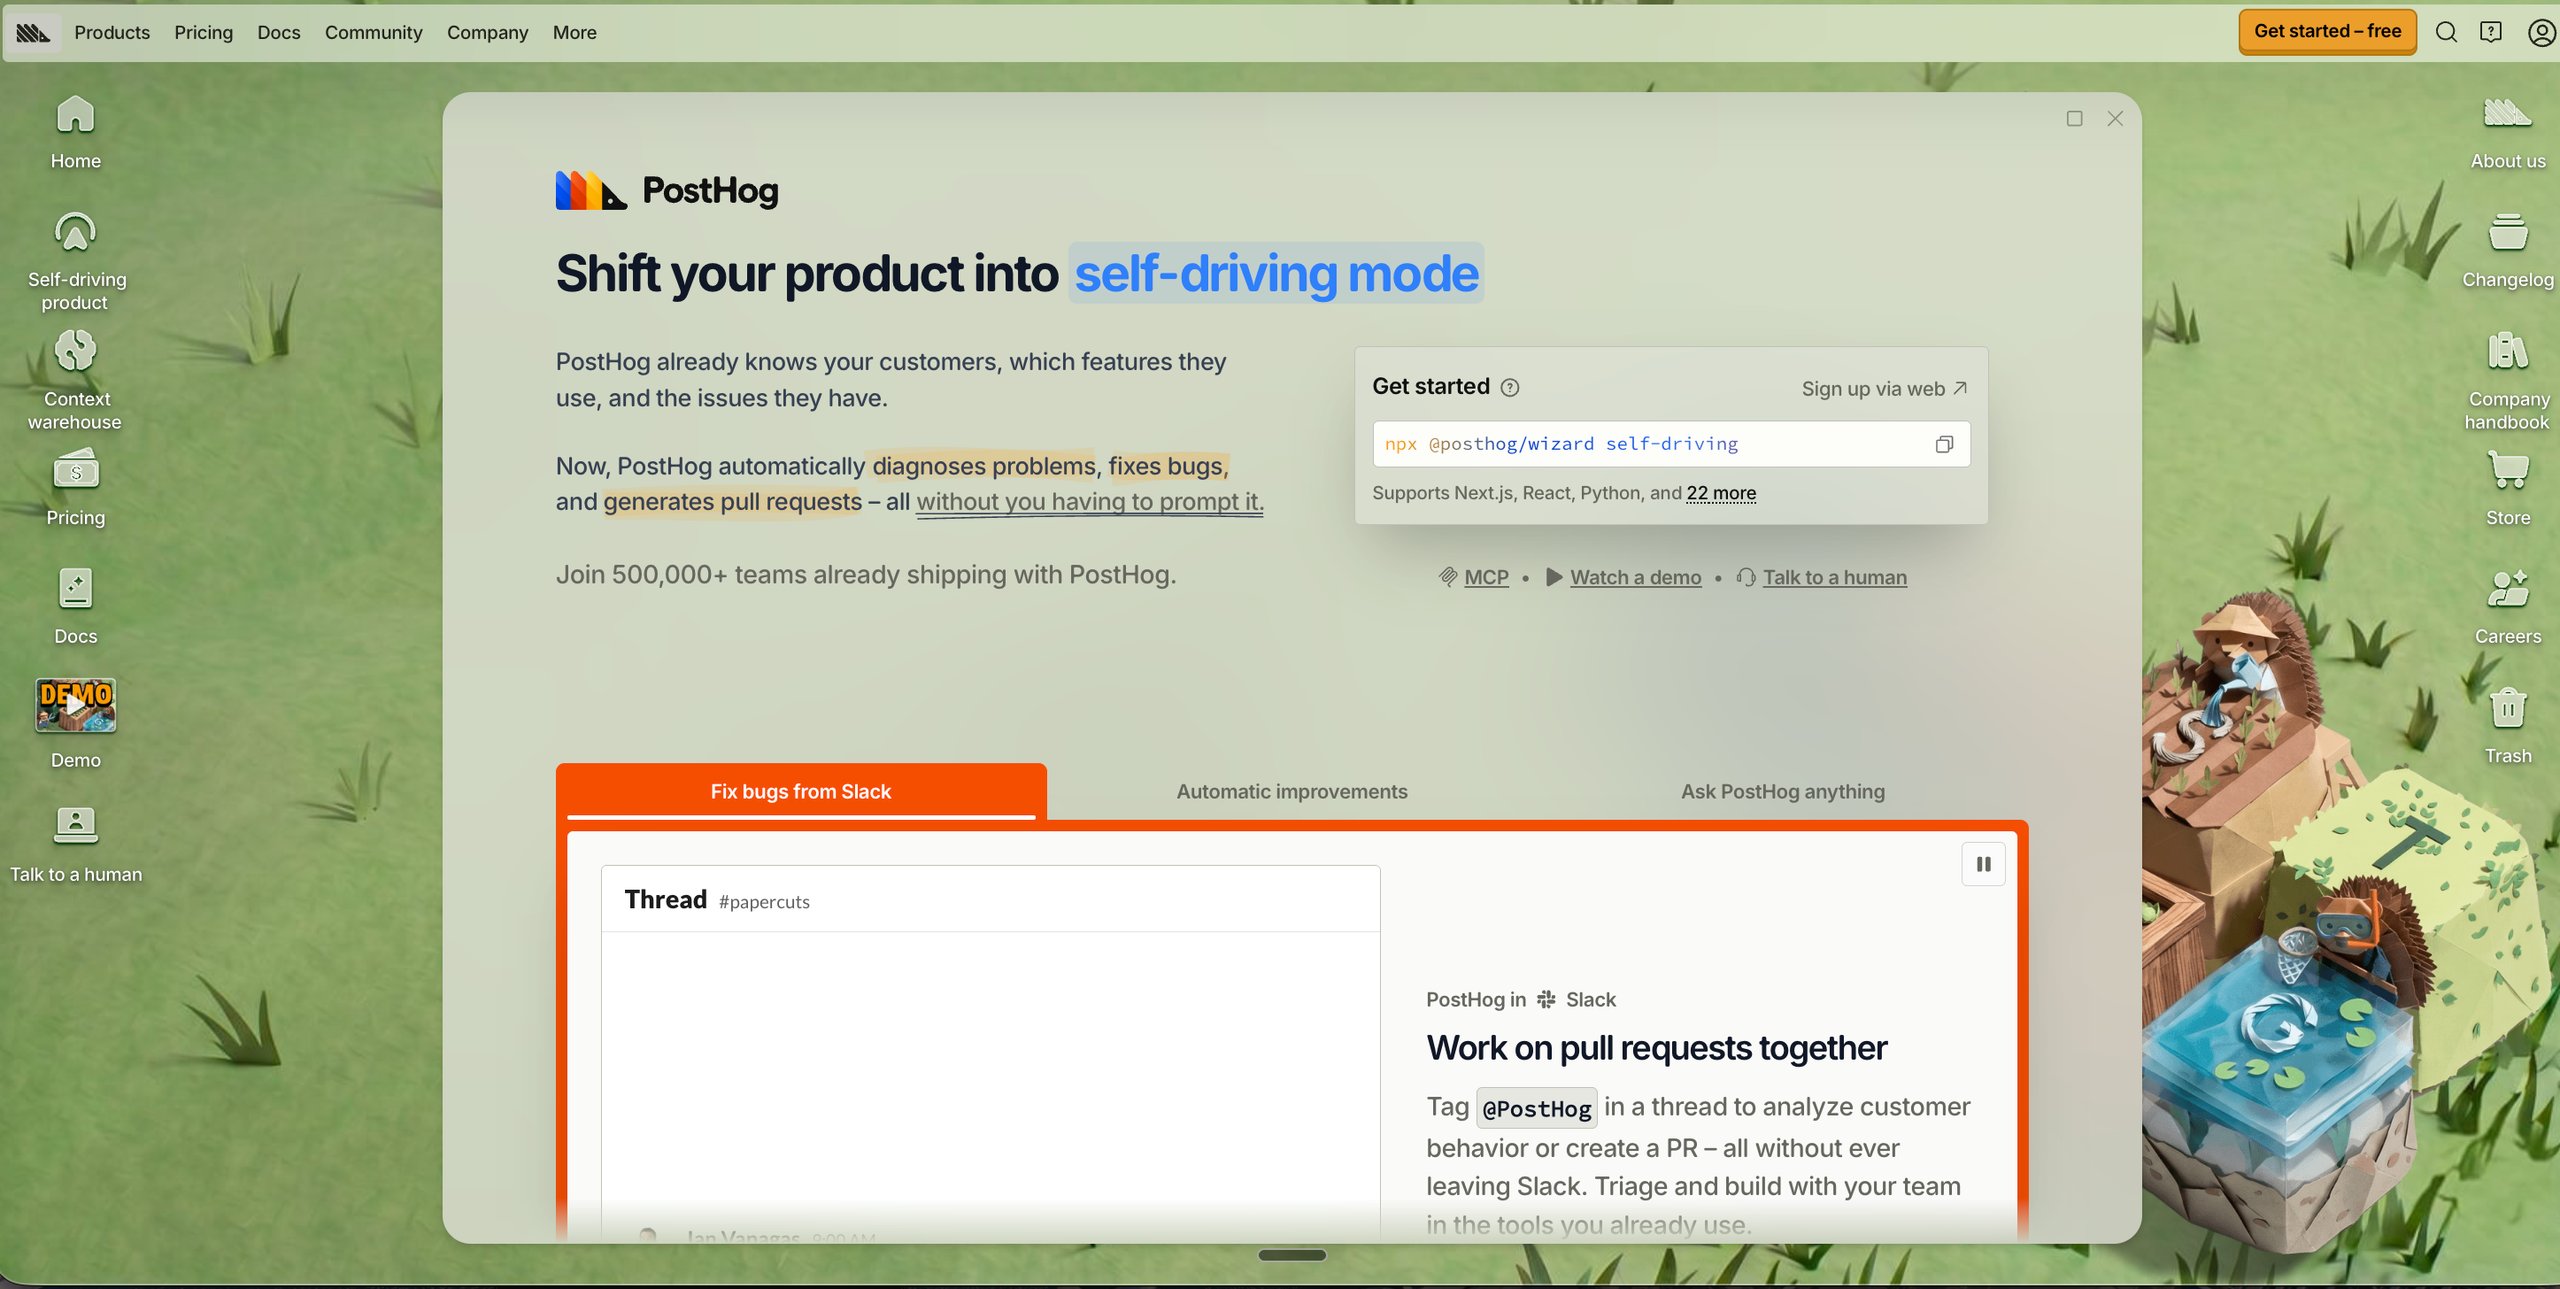
Task: Click the horizontal scrollbar handle at bottom
Action: (1291, 1254)
